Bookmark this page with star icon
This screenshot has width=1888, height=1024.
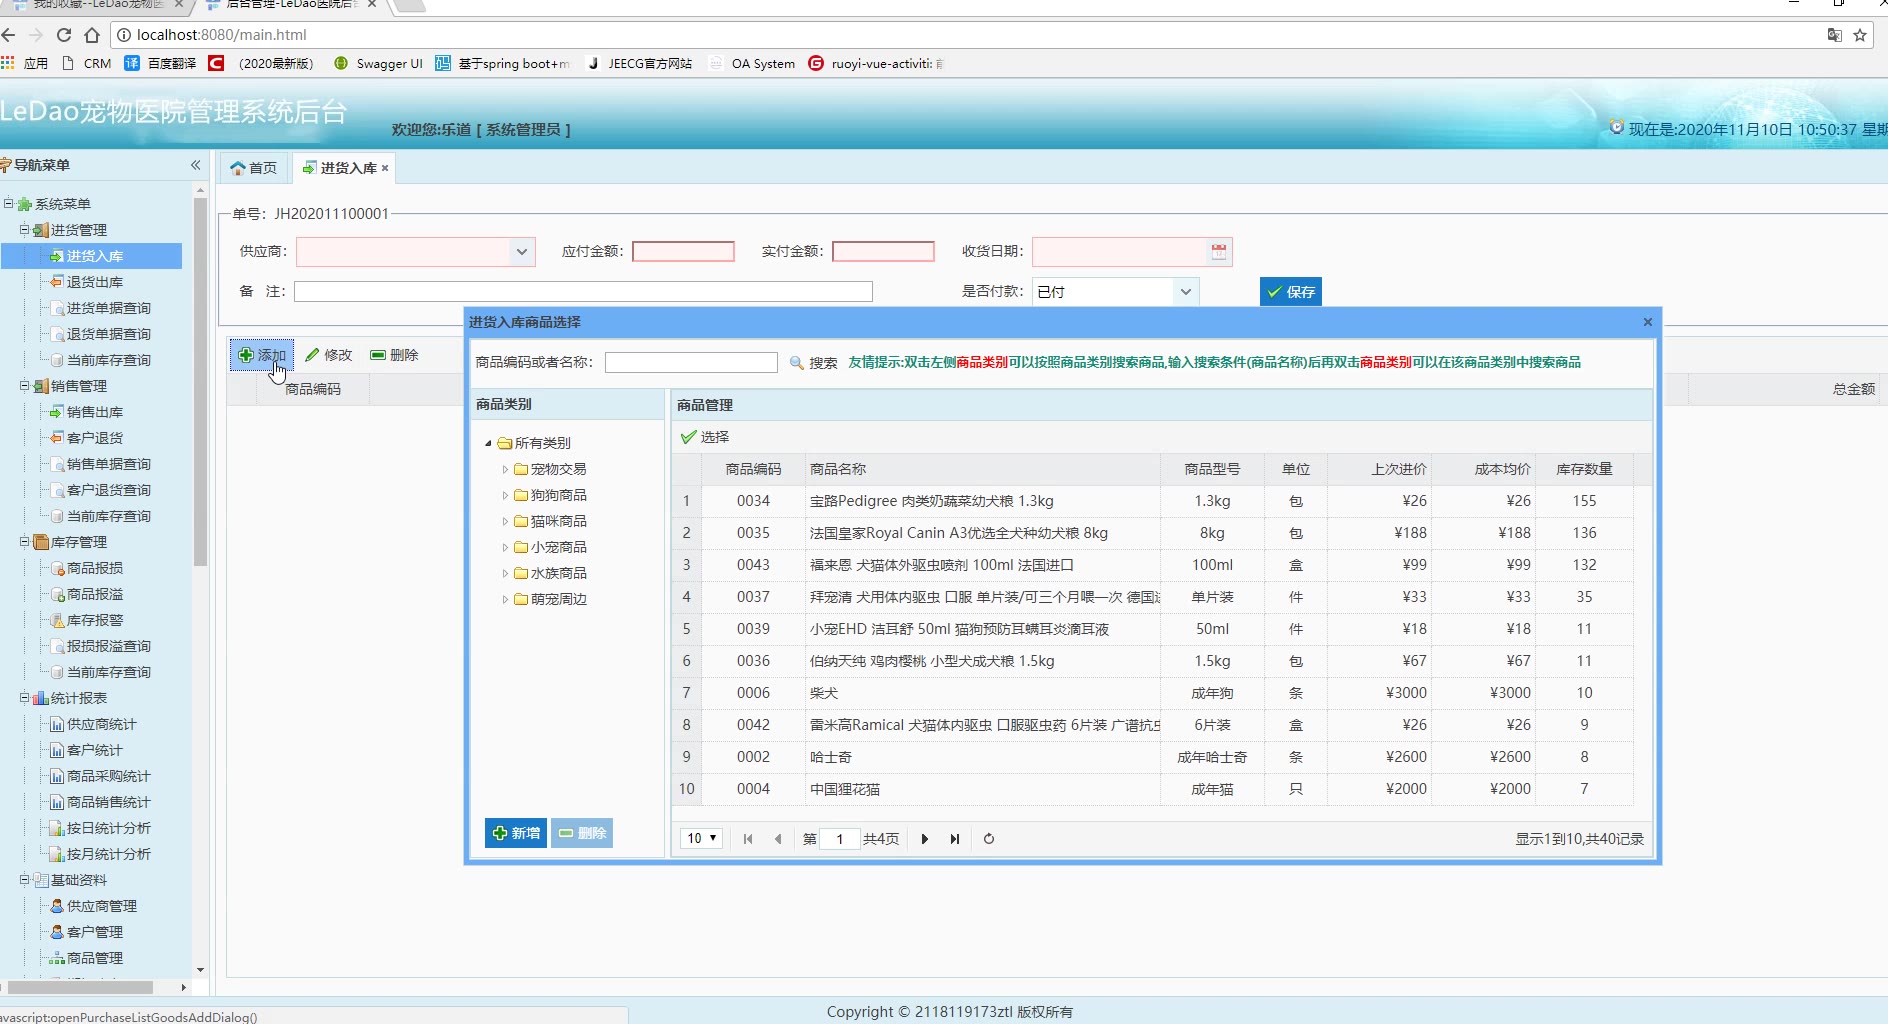[x=1860, y=35]
